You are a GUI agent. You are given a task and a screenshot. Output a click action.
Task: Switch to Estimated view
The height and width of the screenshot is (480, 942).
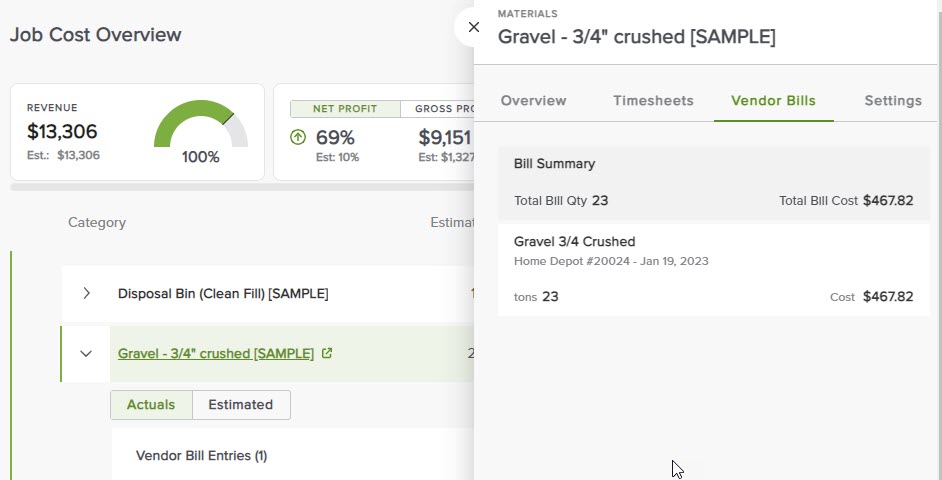point(240,405)
